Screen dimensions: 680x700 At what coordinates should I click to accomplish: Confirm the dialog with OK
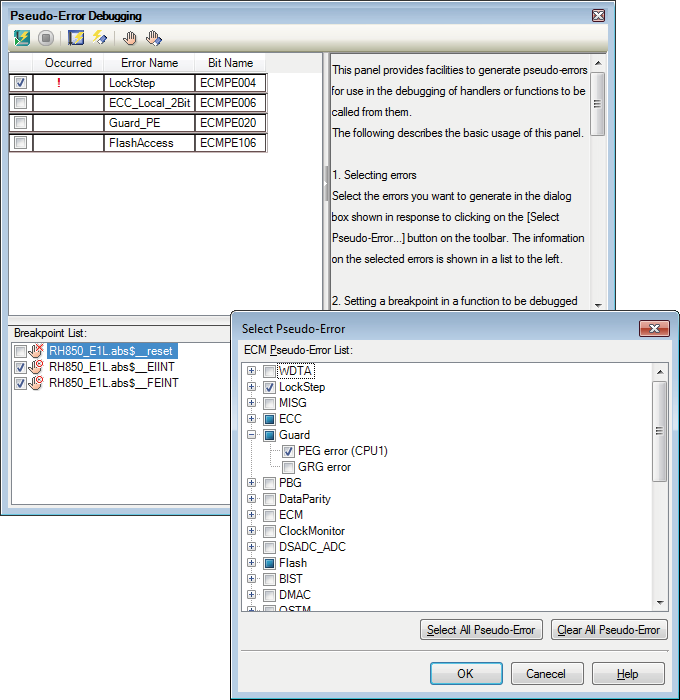(x=465, y=673)
